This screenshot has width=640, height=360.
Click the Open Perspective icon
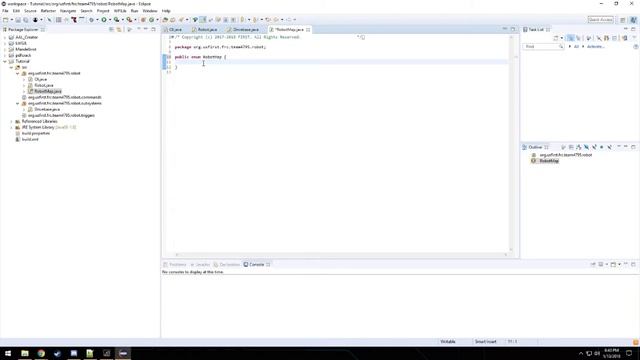(x=622, y=20)
